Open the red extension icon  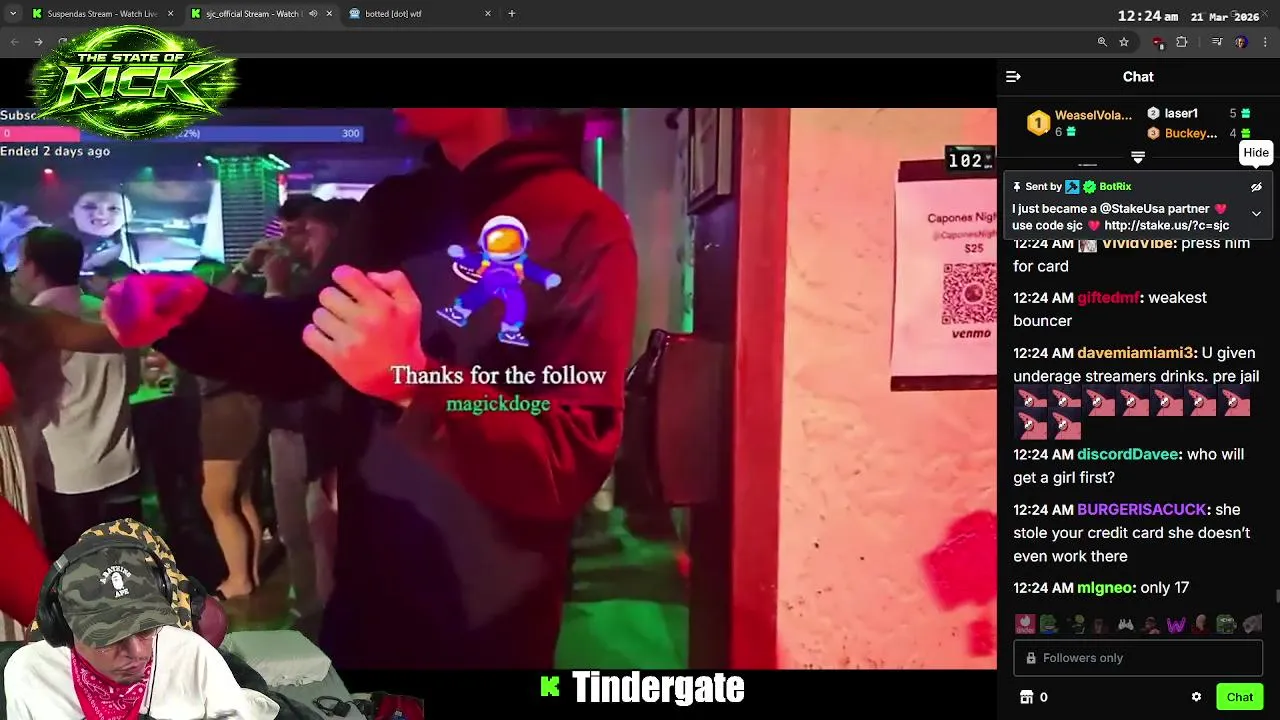point(1158,42)
